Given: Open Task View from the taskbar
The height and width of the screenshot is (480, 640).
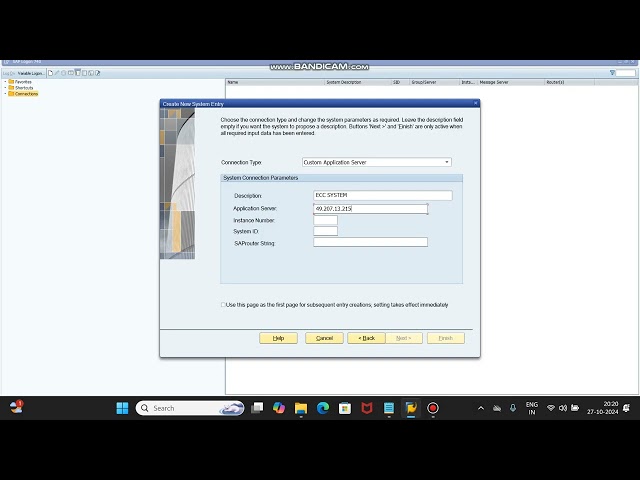Looking at the screenshot, I should 257,408.
